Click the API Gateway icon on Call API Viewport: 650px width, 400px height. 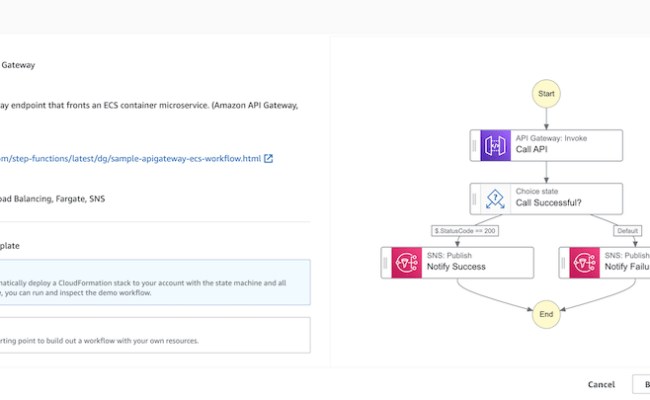(495, 145)
